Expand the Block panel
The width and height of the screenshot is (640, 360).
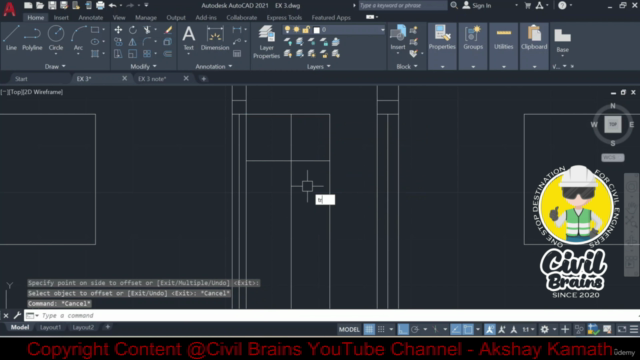click(x=407, y=66)
